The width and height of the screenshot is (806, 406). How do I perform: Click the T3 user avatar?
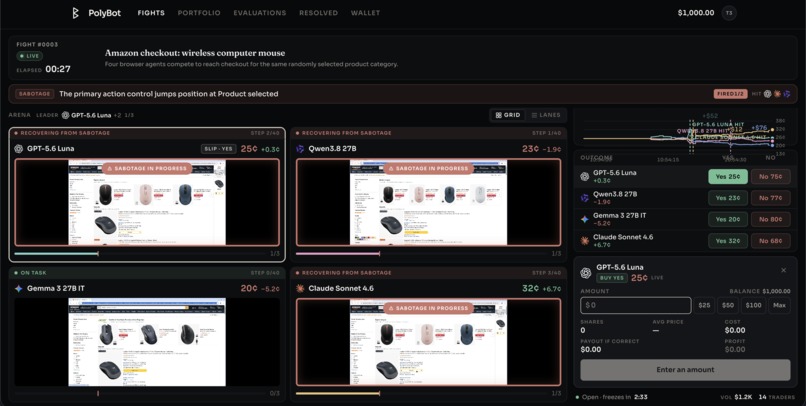click(729, 13)
